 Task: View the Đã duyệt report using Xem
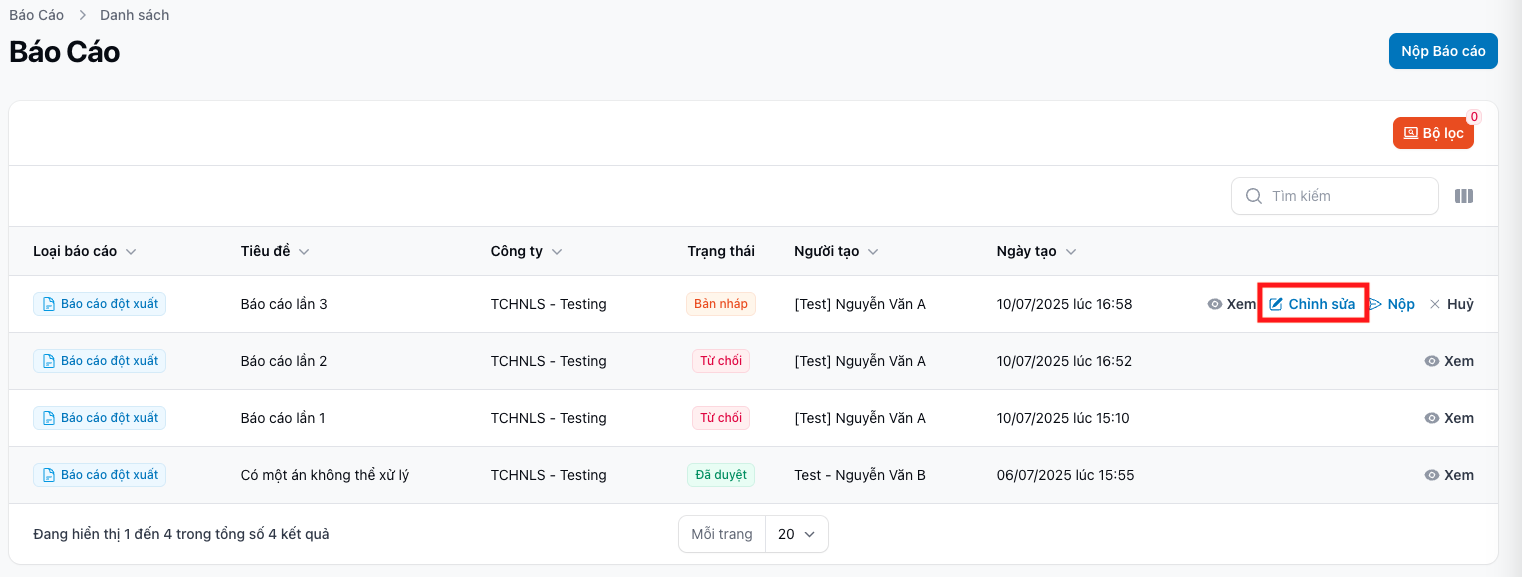point(1448,475)
